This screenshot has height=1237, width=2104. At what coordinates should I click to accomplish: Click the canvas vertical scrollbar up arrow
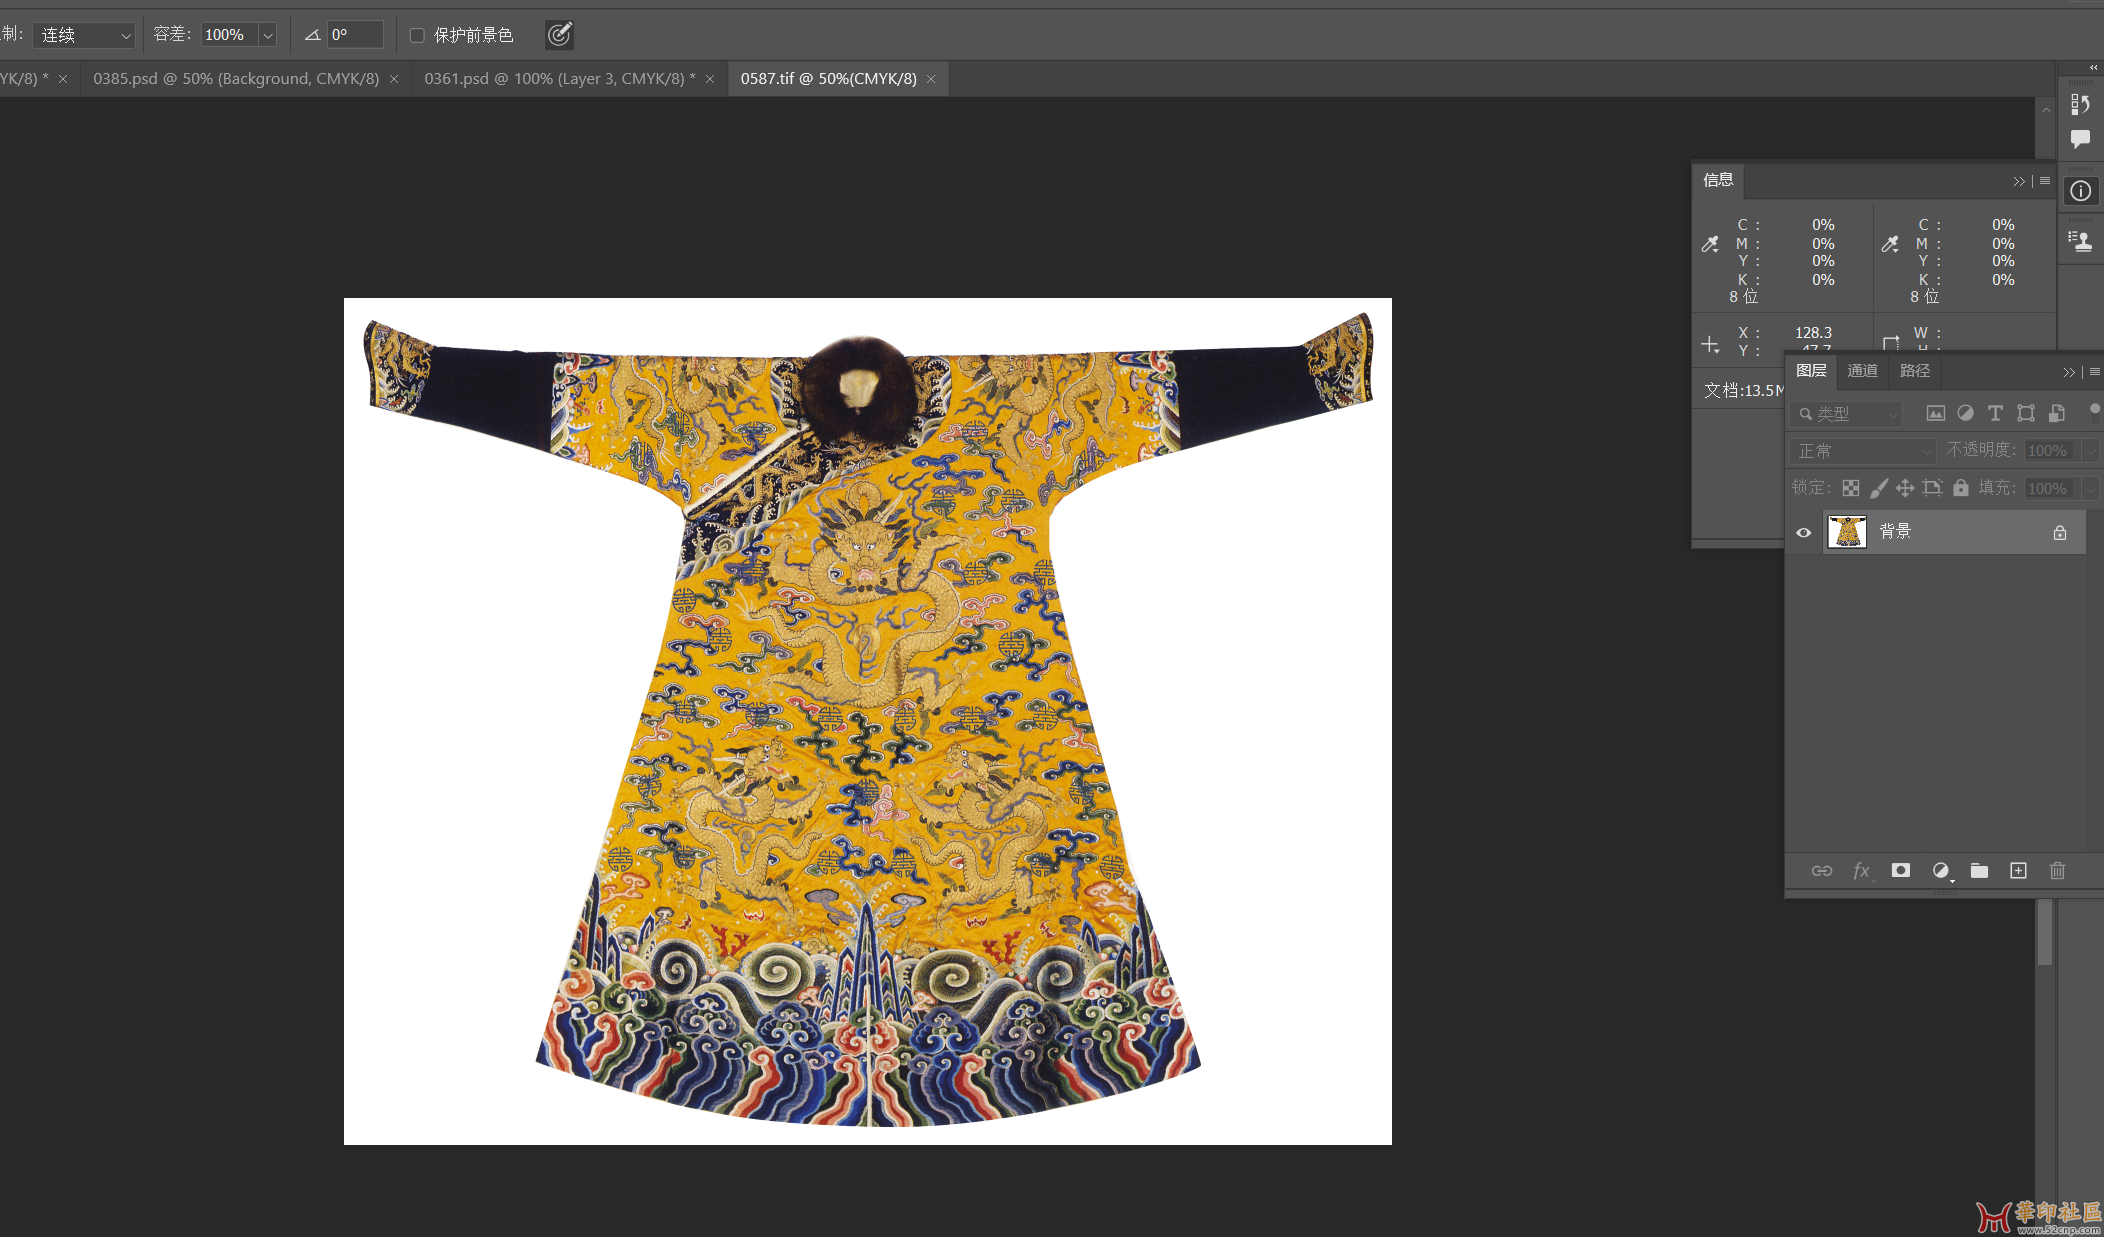point(2046,110)
